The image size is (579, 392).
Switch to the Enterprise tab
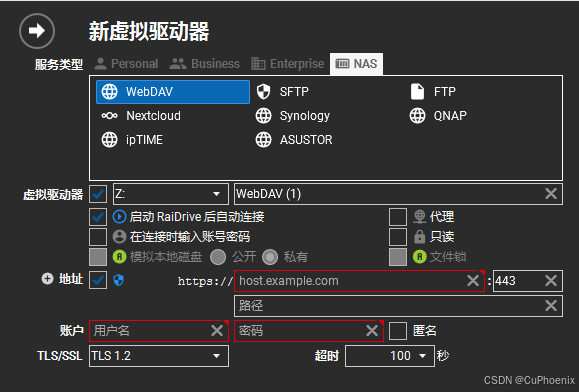[288, 64]
